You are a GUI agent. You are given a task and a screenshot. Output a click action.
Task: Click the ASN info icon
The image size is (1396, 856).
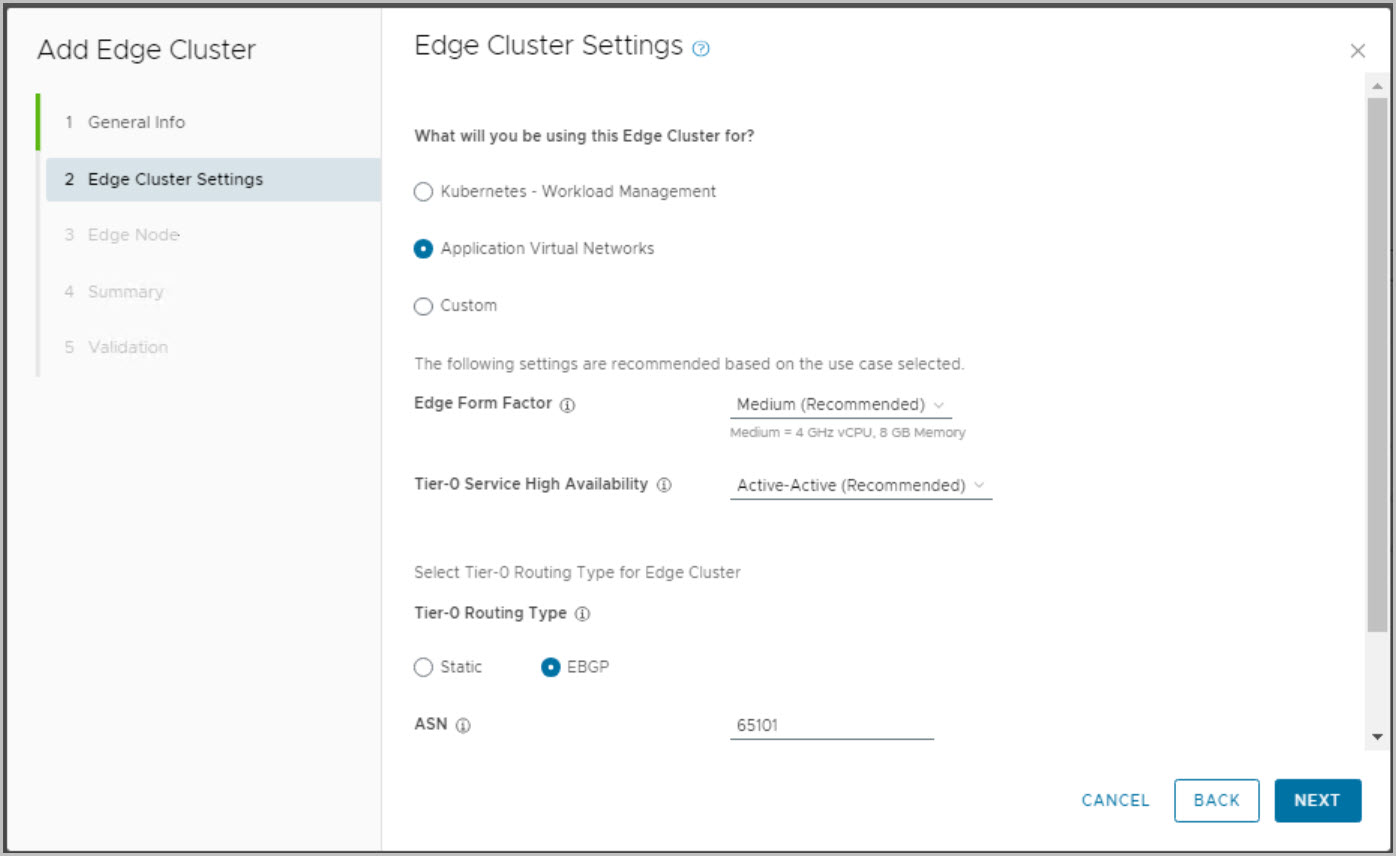[x=463, y=726]
